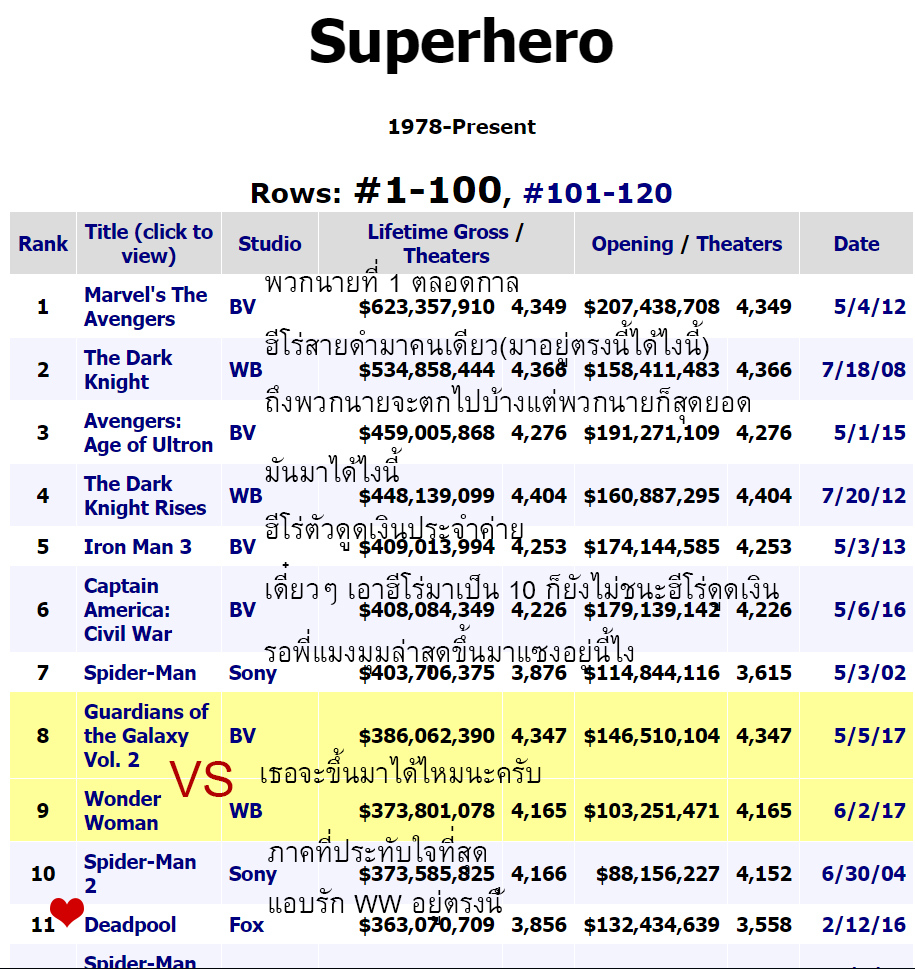This screenshot has width=915, height=969.
Task: Sort table by Studio header
Action: click(x=269, y=244)
